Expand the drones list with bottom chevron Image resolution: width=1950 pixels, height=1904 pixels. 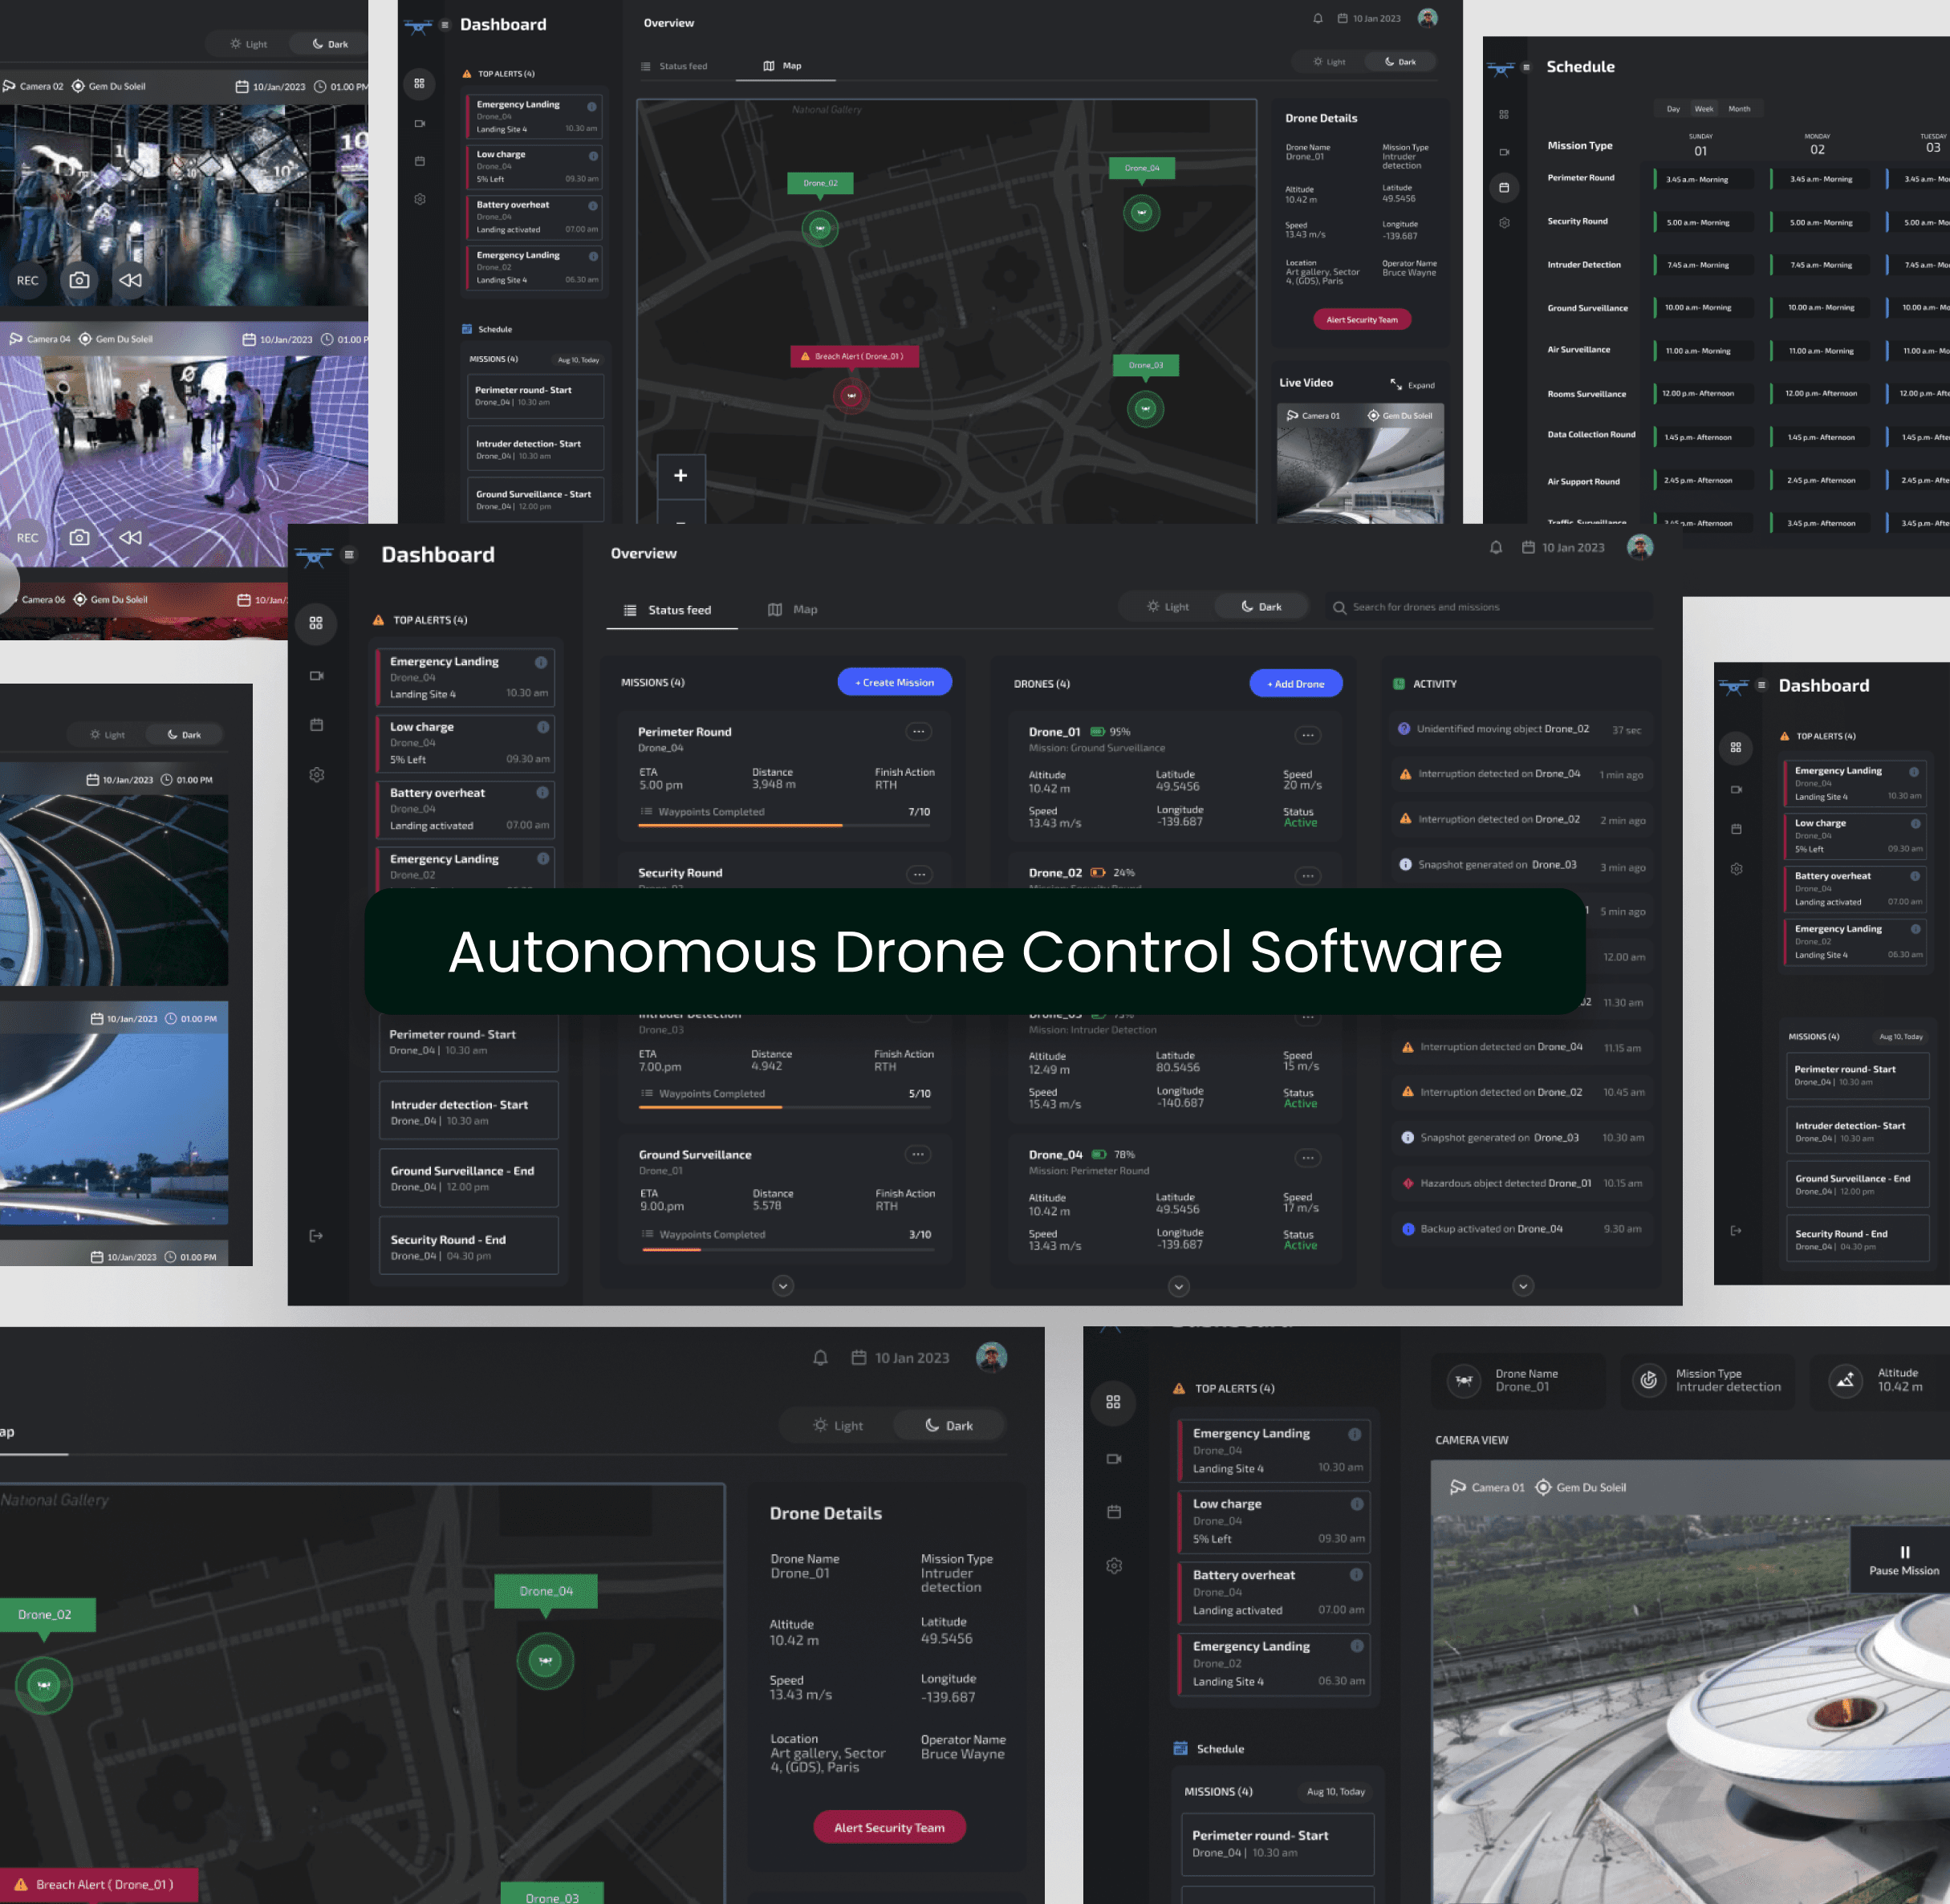pyautogui.click(x=1178, y=1286)
